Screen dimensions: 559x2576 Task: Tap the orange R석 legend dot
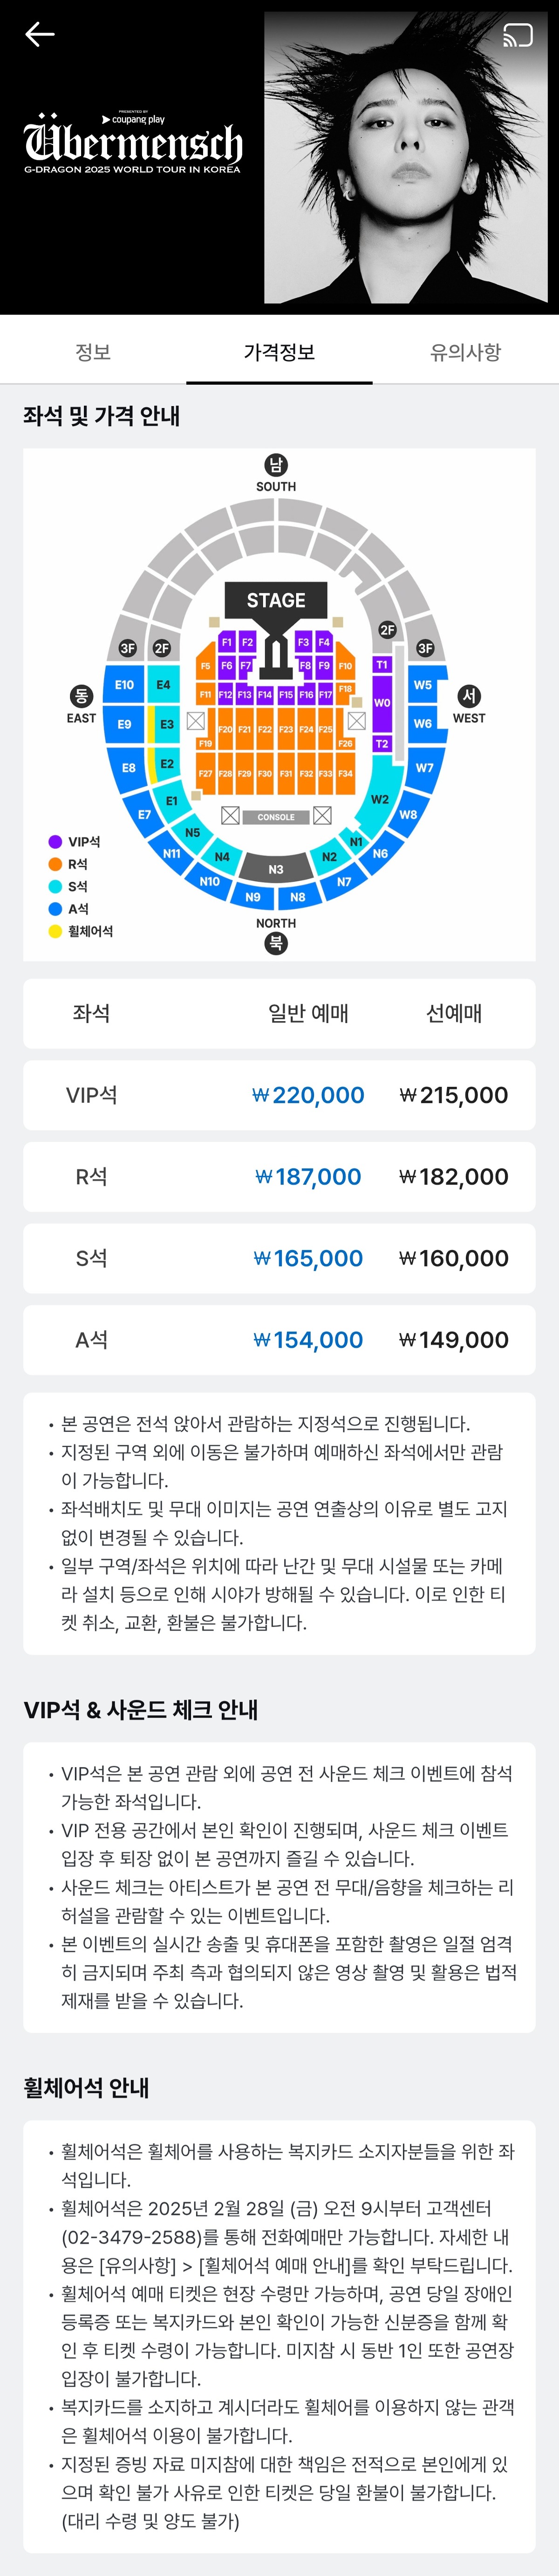click(55, 864)
